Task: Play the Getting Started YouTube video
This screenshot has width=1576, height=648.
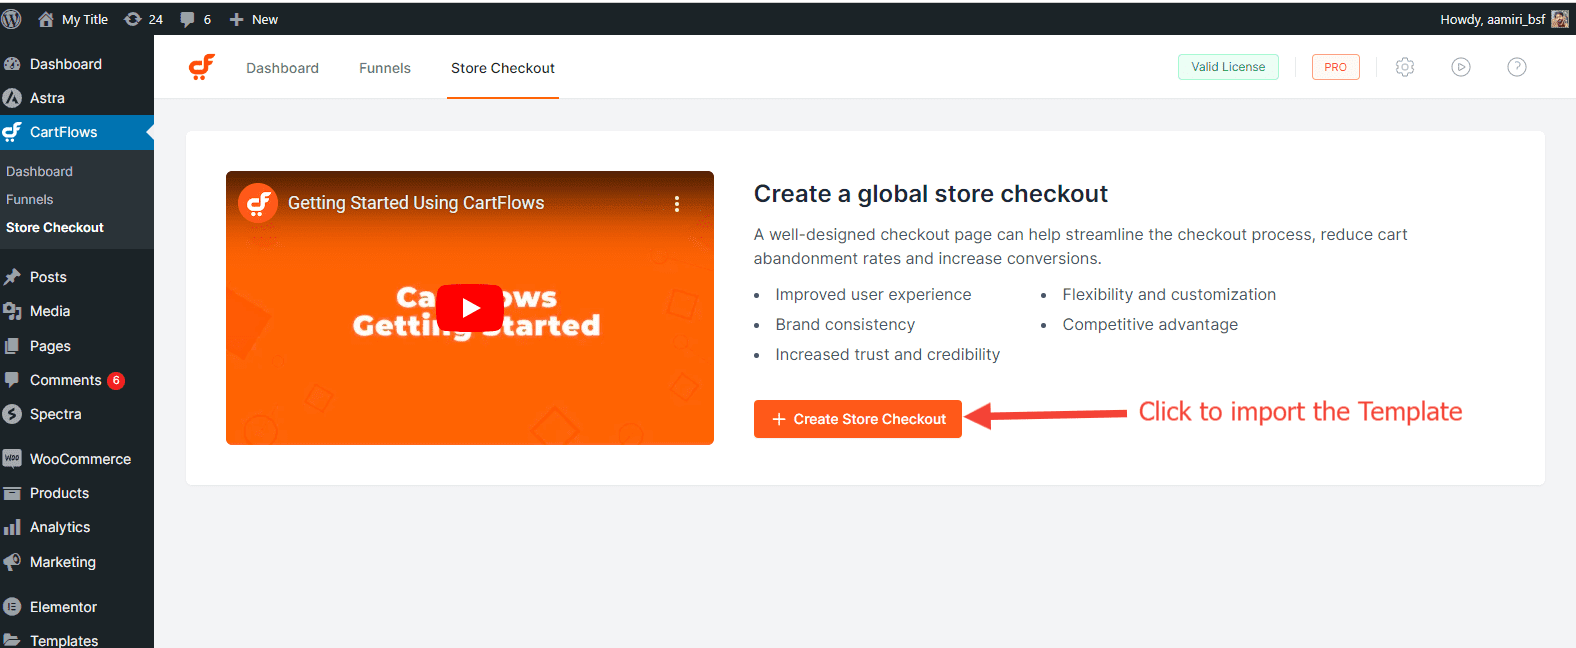Action: [470, 308]
